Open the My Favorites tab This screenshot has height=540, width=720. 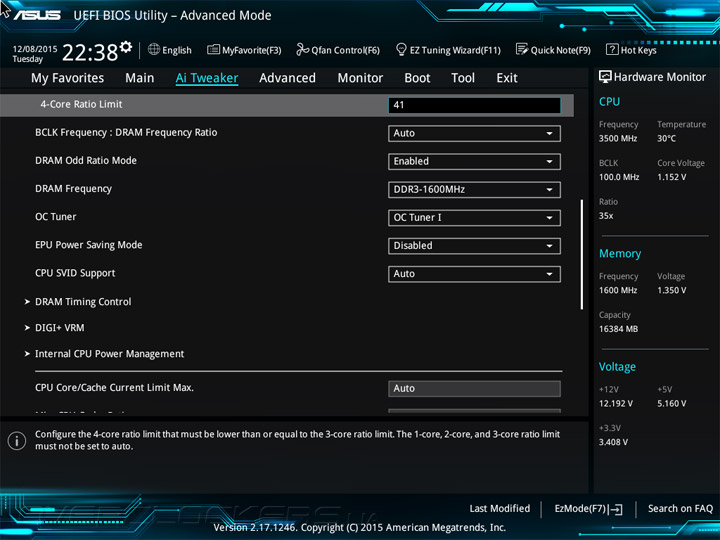click(68, 78)
